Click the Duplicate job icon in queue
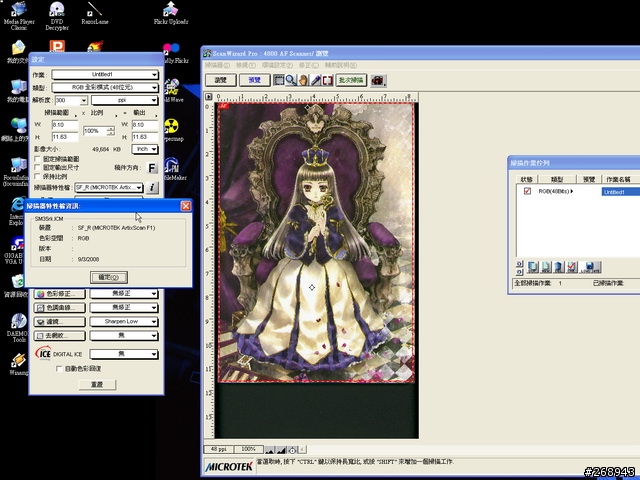The width and height of the screenshot is (640, 480). 533,267
